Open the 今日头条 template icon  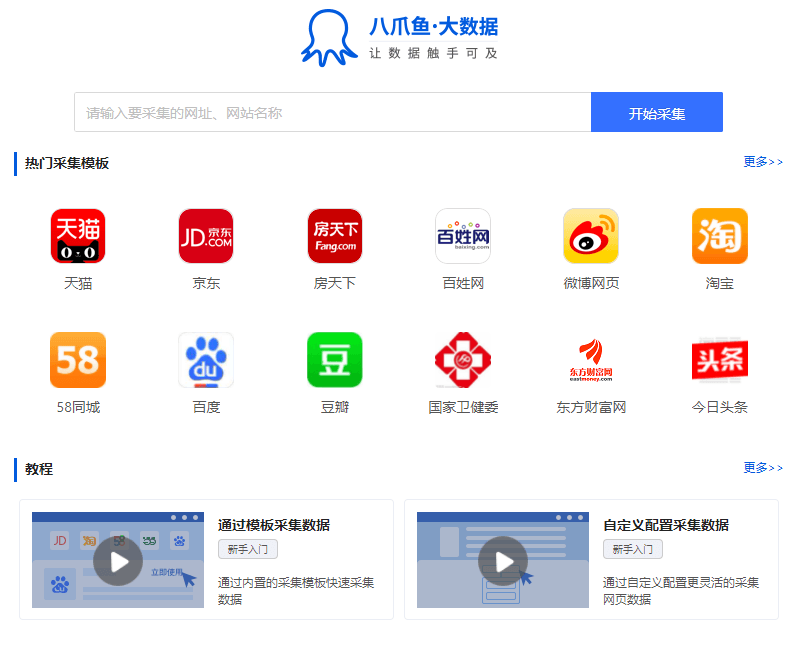[x=720, y=360]
